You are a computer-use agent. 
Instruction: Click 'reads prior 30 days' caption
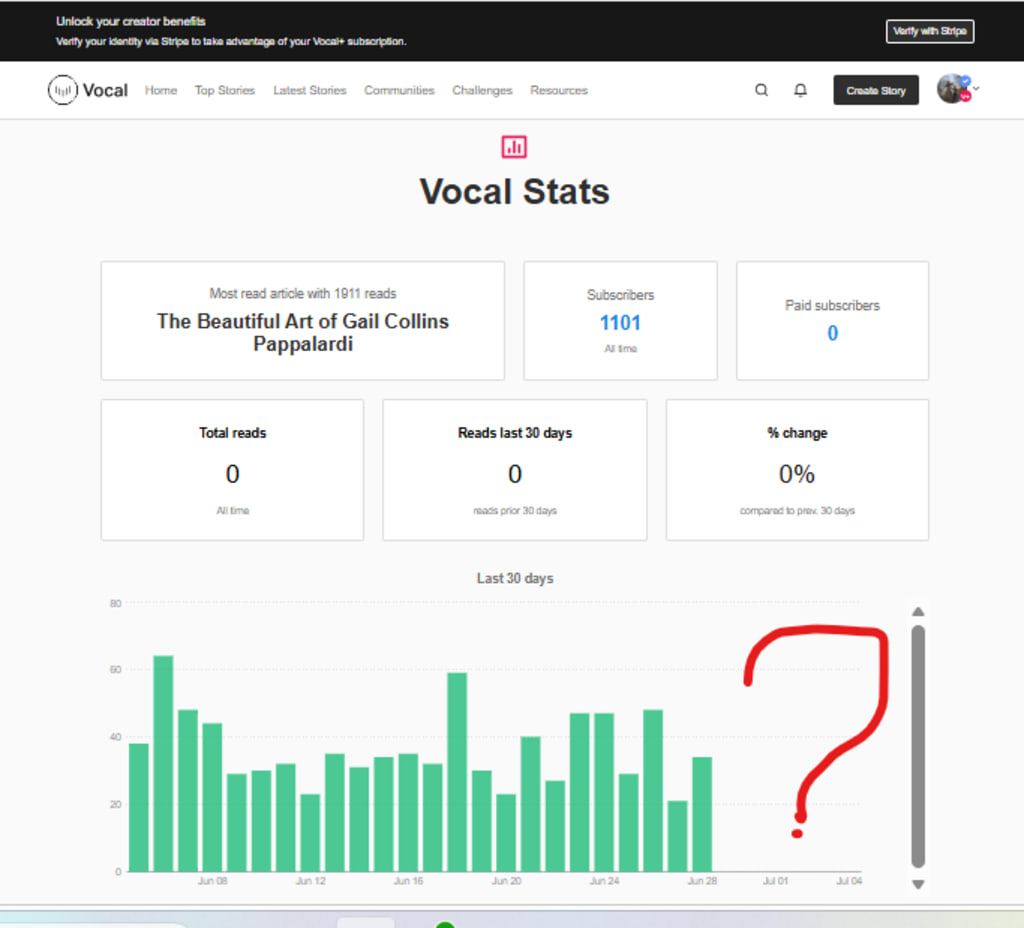[x=515, y=511]
